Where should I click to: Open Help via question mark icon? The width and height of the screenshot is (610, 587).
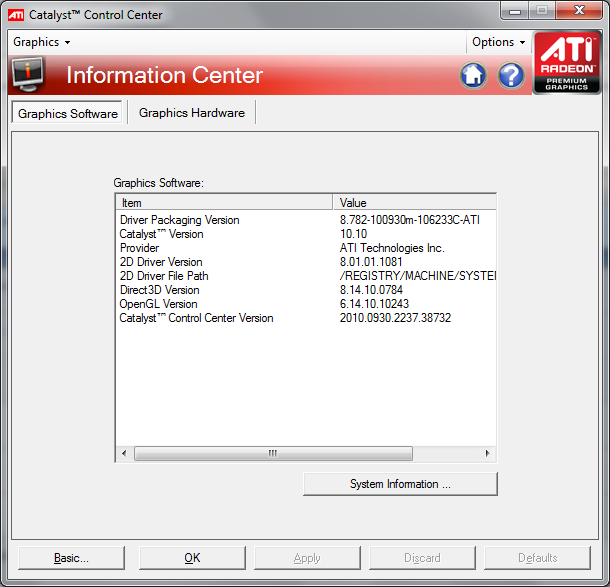[511, 75]
